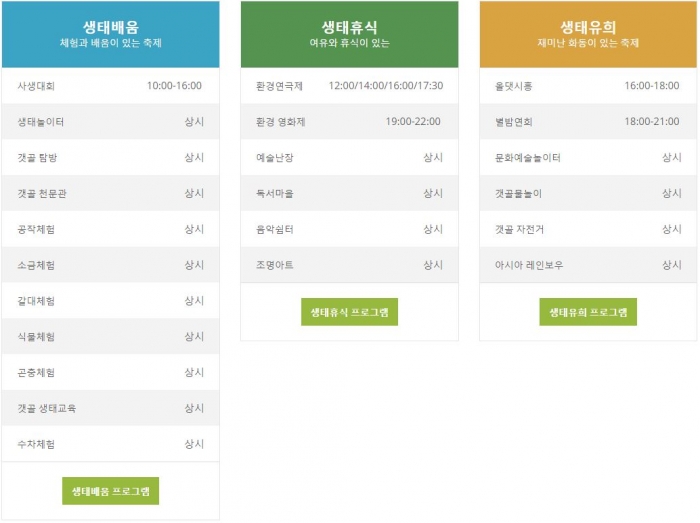Select the 환경연극제 row
Viewport: 700px width, 523px height.
coord(349,86)
